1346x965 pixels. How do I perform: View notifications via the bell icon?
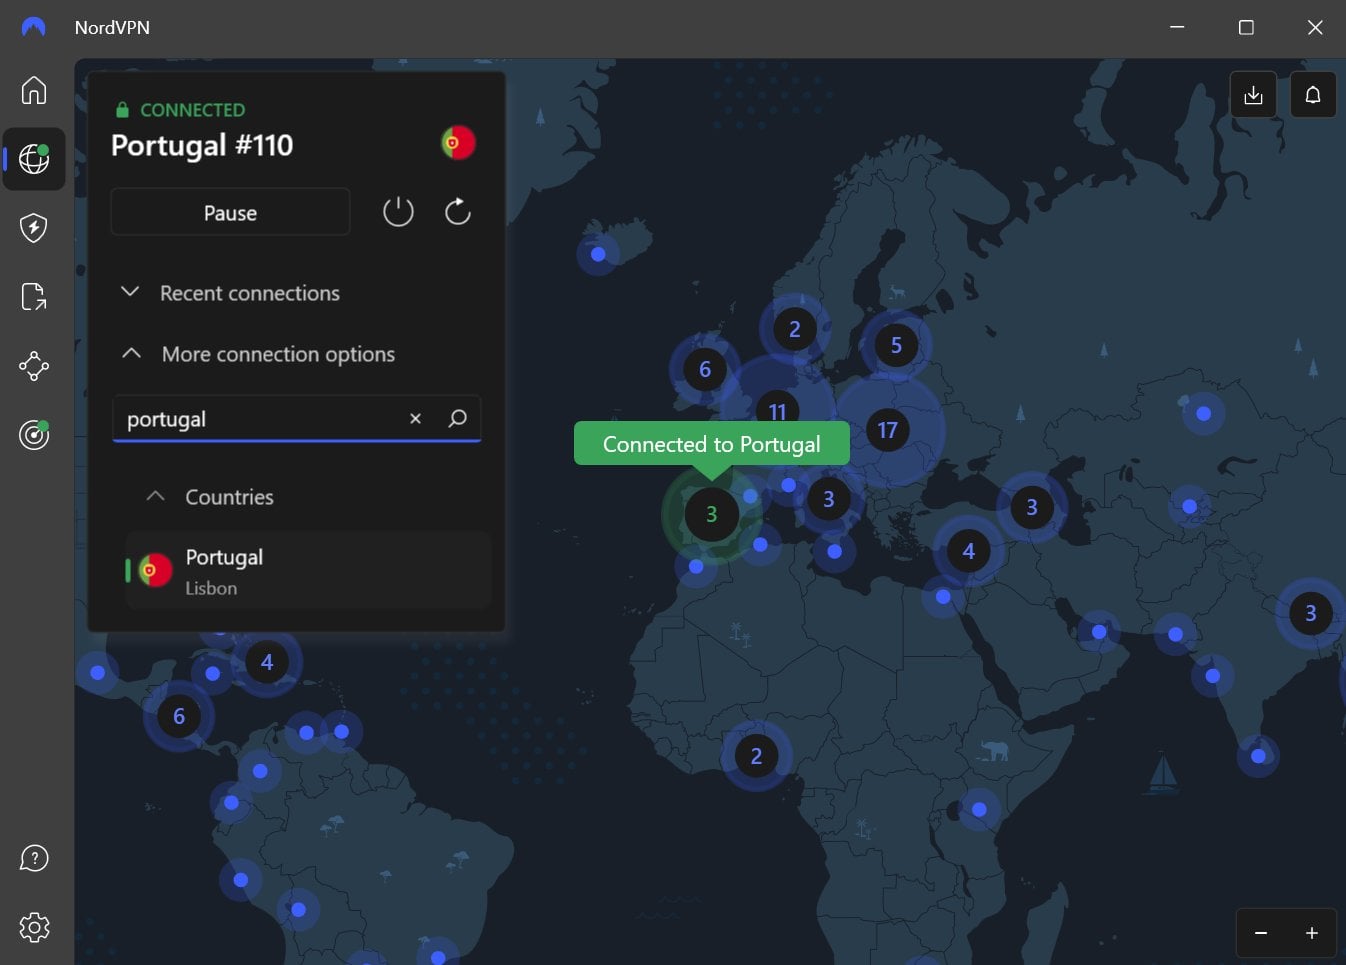click(1313, 94)
